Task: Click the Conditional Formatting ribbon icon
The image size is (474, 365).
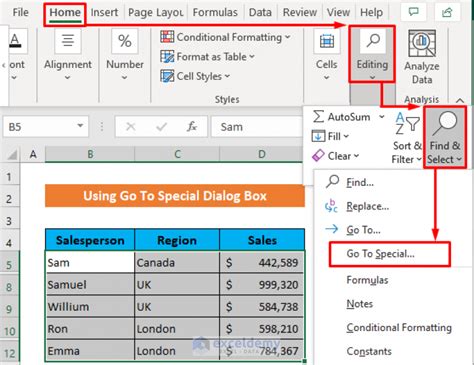Action: tap(167, 37)
